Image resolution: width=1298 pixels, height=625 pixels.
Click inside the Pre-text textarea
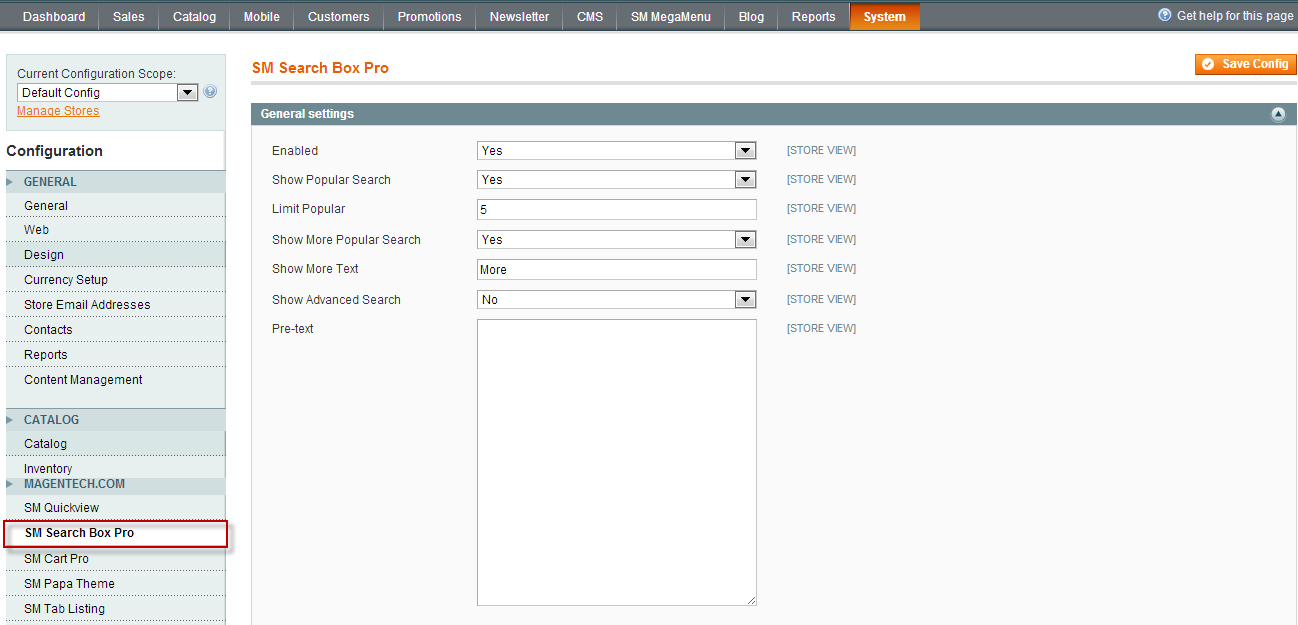click(x=617, y=462)
